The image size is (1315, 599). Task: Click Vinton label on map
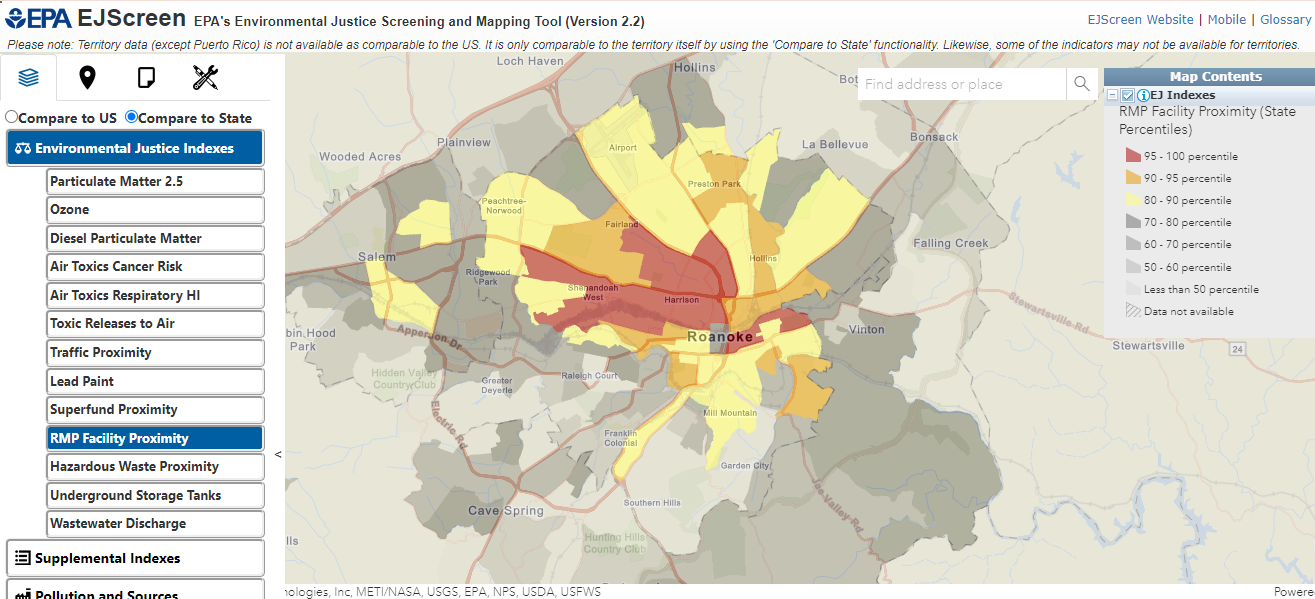click(866, 329)
